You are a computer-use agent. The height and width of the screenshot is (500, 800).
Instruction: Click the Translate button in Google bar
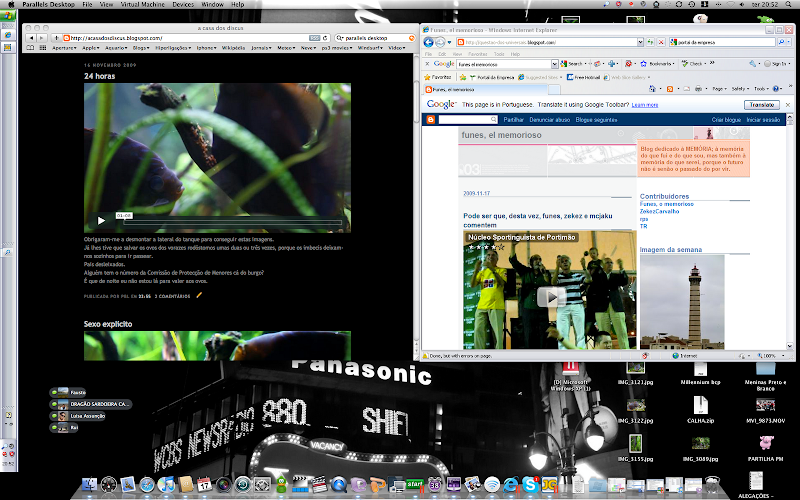(x=762, y=105)
